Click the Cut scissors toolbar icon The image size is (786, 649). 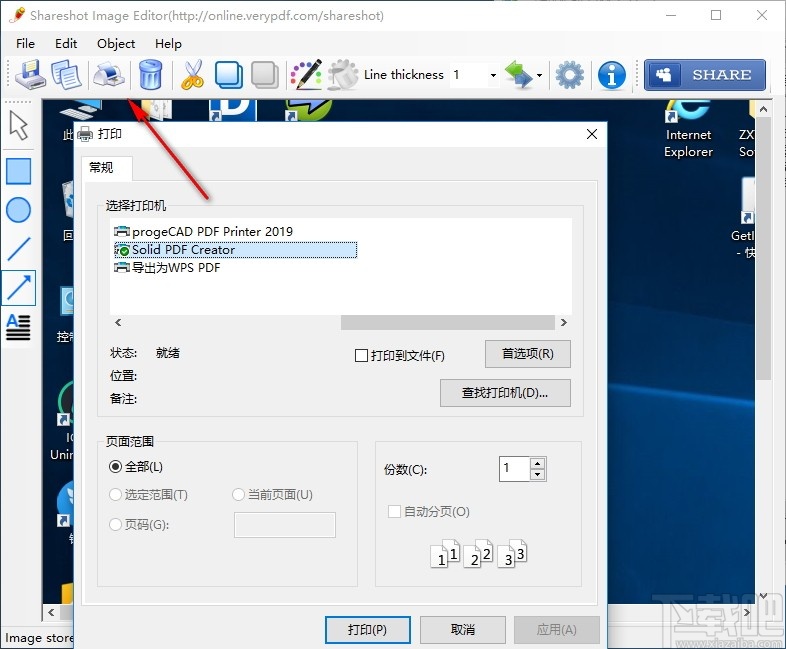click(x=192, y=75)
